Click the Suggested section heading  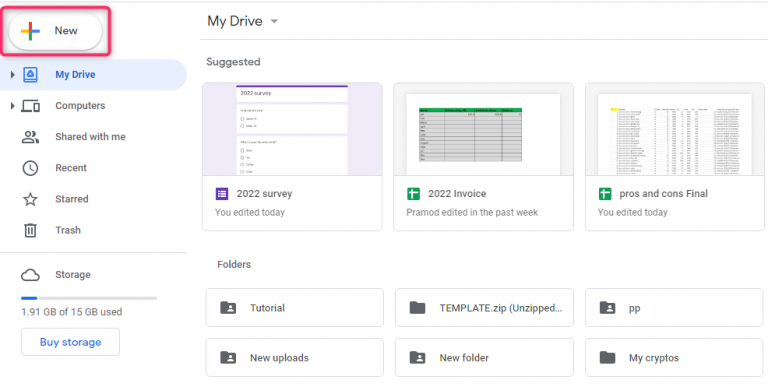[233, 62]
